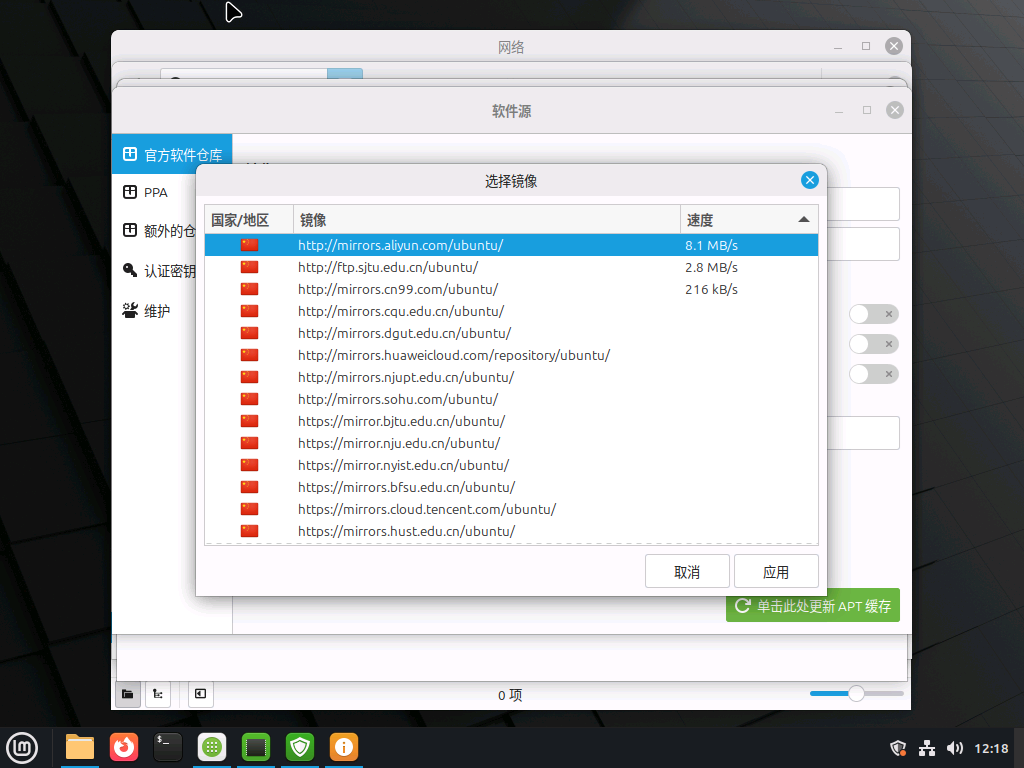Show tree view in file manager
Screen dimensions: 1024x768
[158, 694]
